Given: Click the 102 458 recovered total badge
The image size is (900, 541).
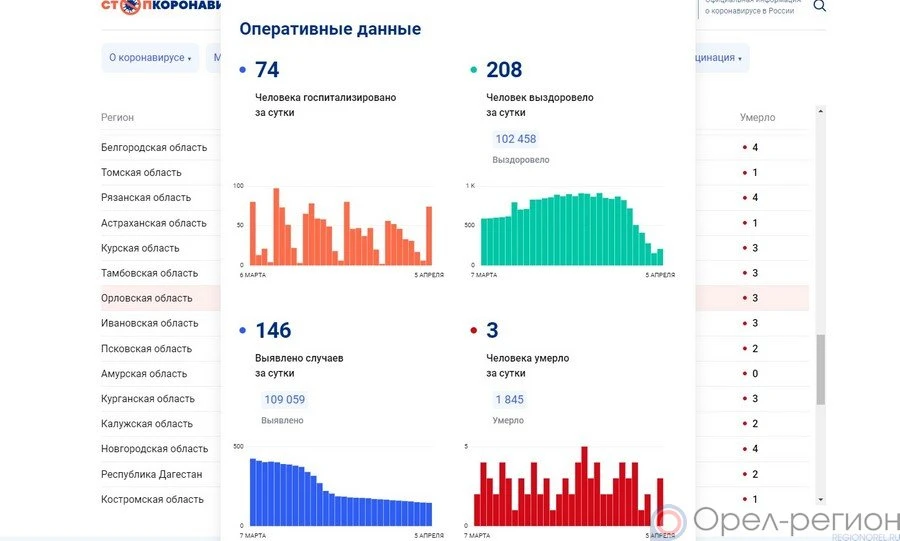Looking at the screenshot, I should point(516,139).
